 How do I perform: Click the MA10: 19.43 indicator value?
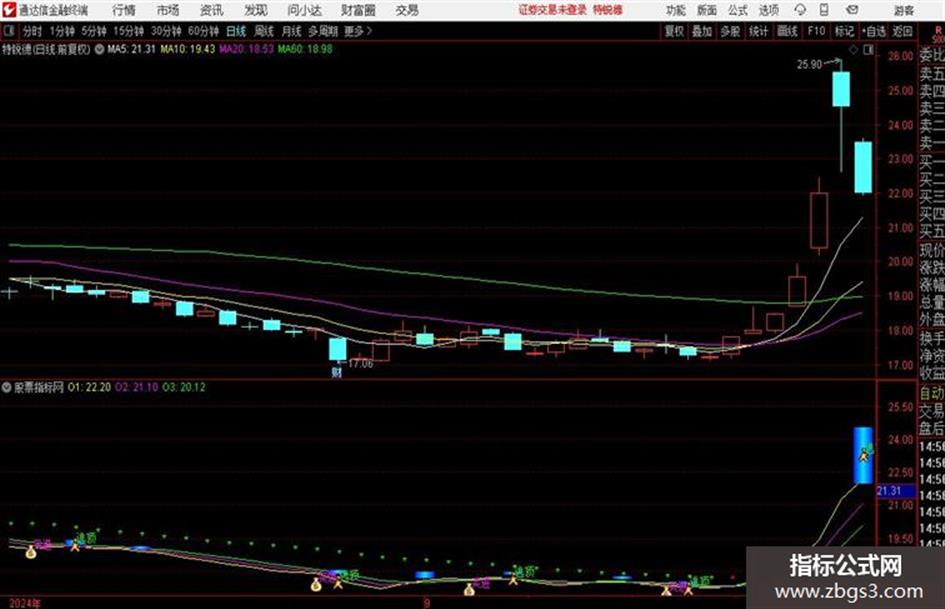click(x=187, y=49)
